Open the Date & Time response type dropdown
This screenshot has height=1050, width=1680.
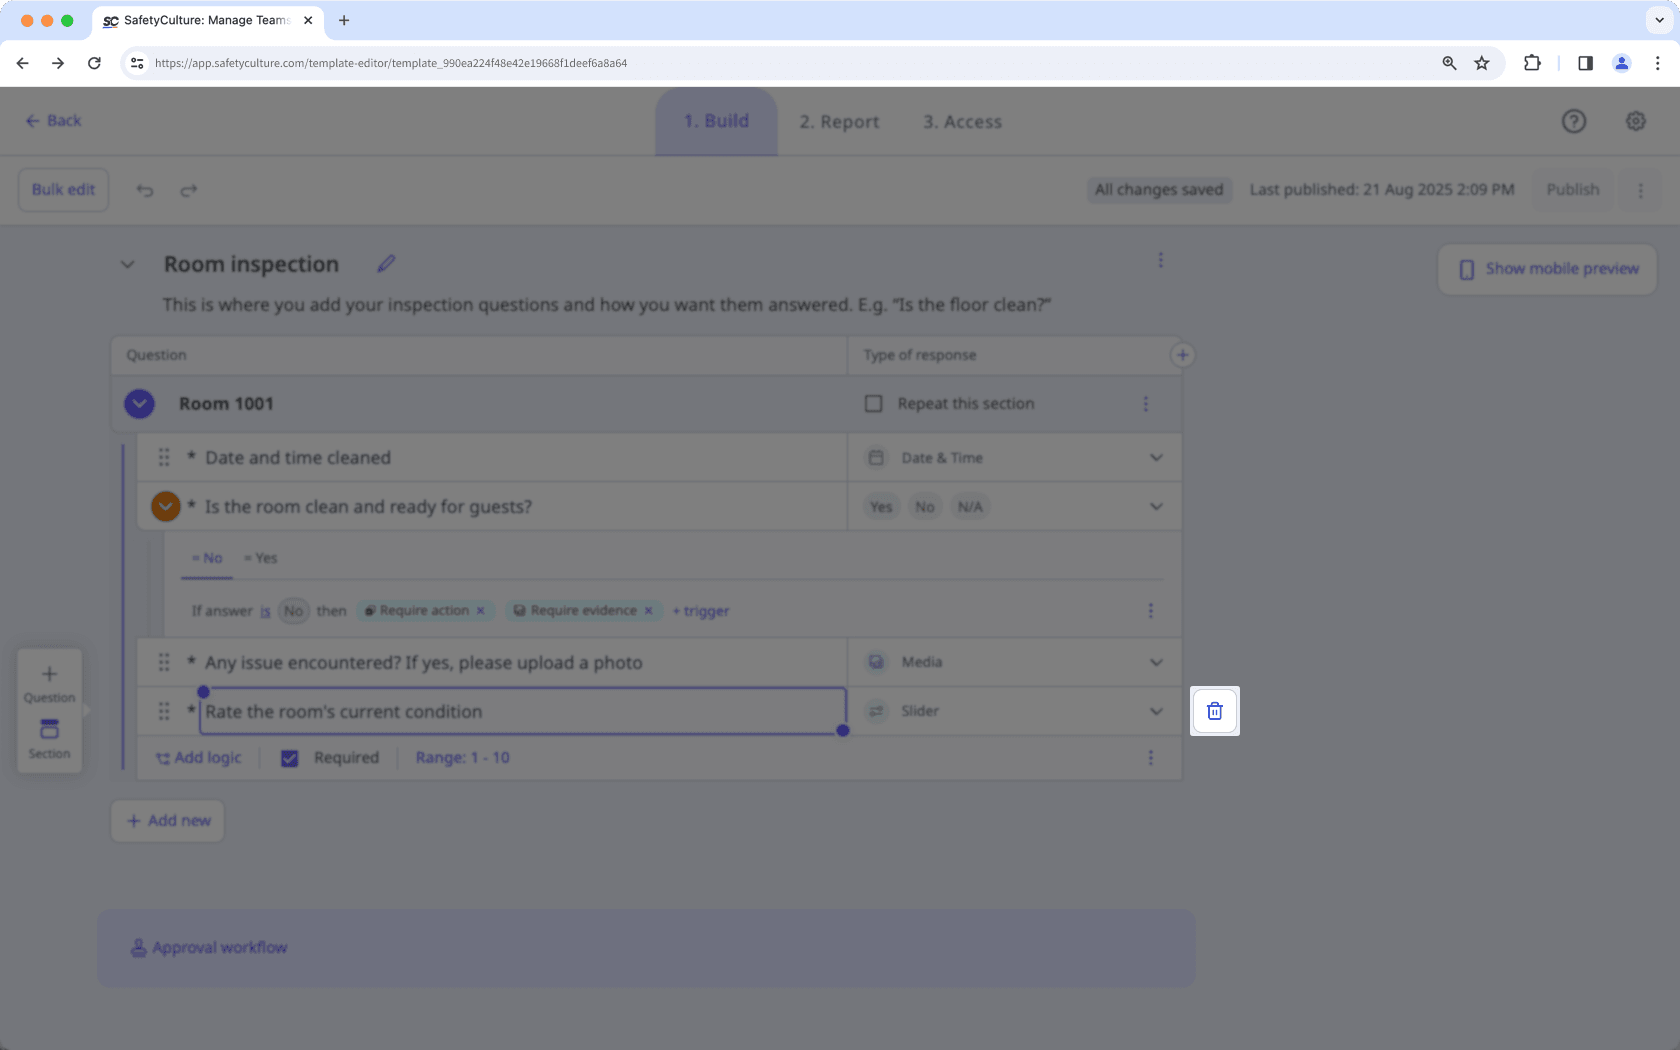[x=1156, y=457]
